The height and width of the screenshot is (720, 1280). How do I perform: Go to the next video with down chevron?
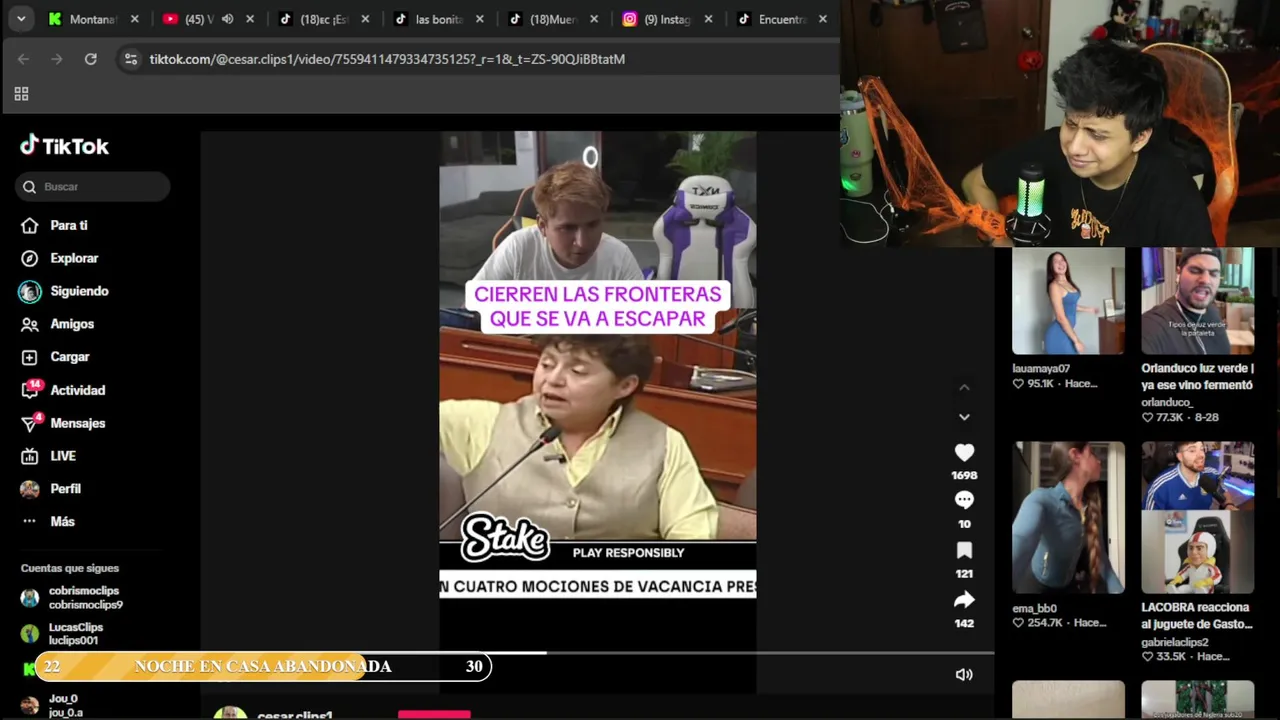(x=964, y=417)
